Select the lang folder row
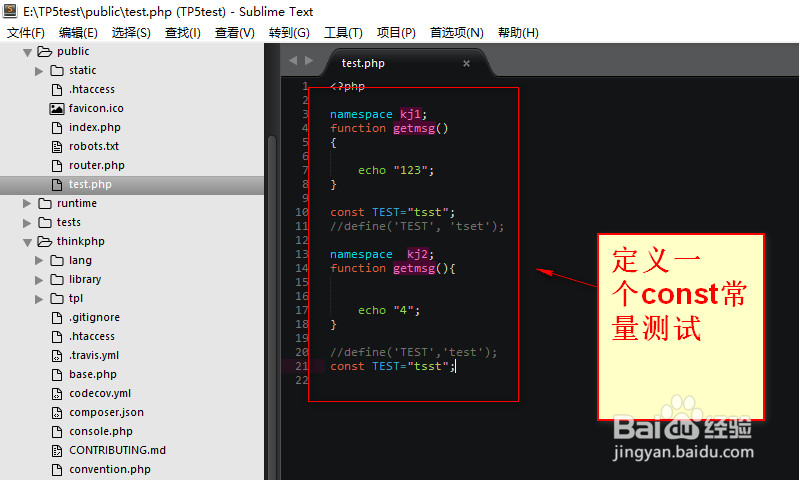Image resolution: width=799 pixels, height=480 pixels. (x=132, y=260)
